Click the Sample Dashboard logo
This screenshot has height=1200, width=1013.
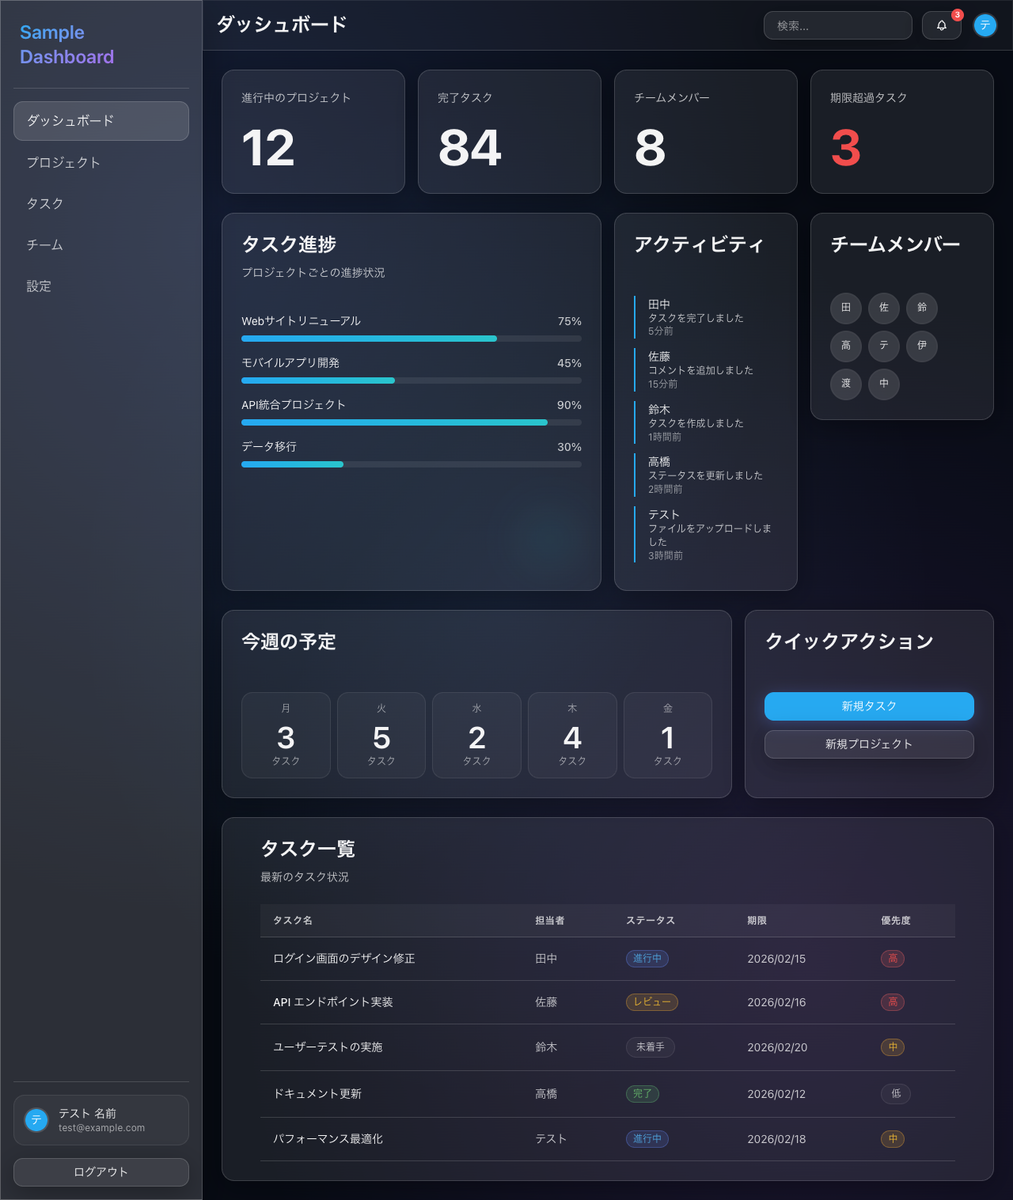pyautogui.click(x=67, y=45)
